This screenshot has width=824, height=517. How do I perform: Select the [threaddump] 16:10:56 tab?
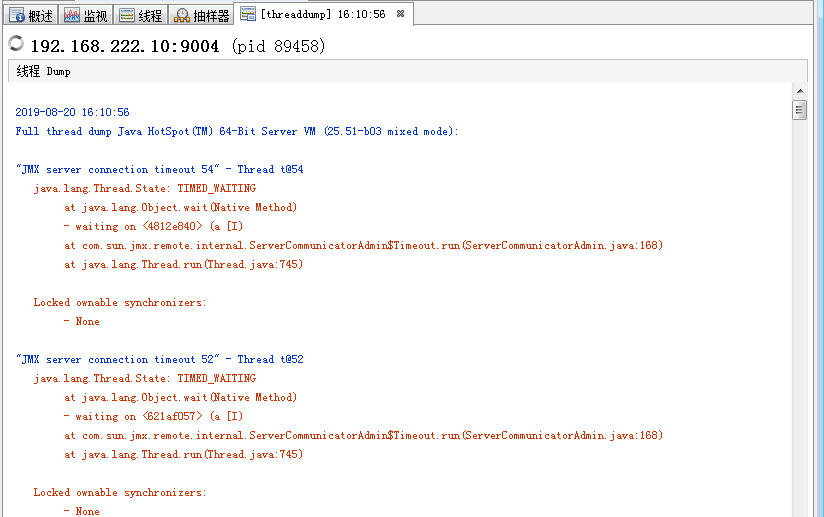tap(323, 14)
